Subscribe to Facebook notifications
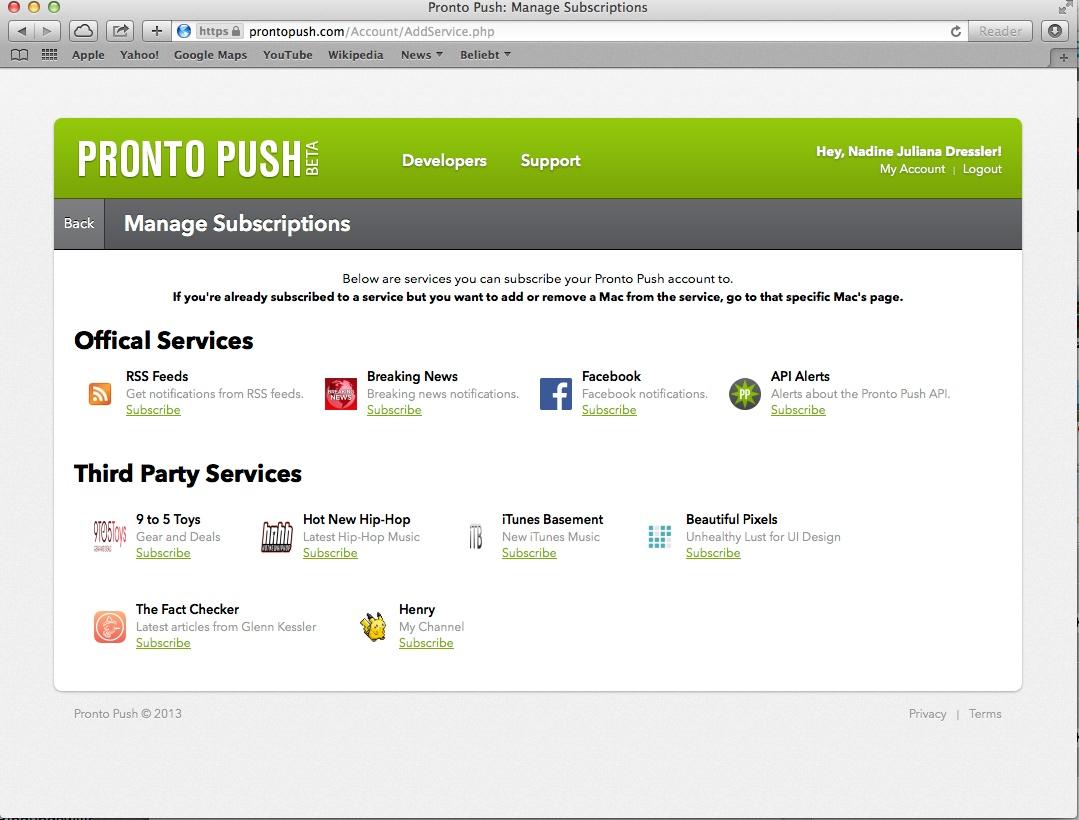1079x820 pixels. [x=609, y=410]
